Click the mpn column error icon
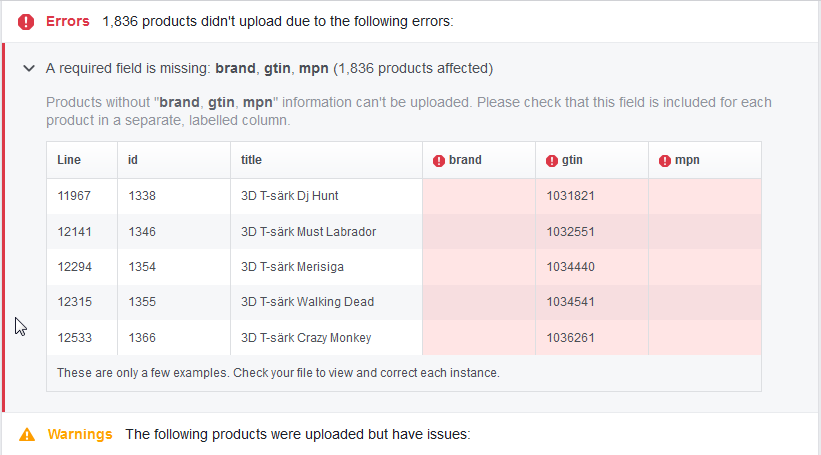The image size is (821, 455). [x=665, y=160]
